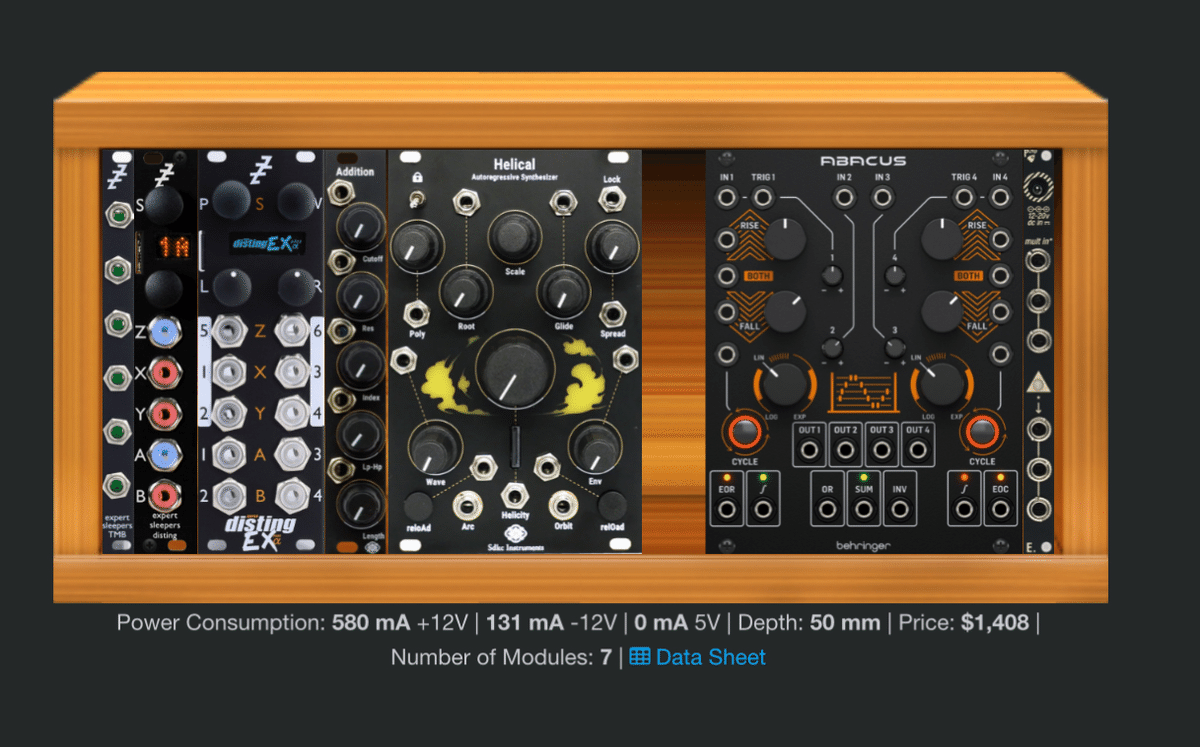This screenshot has height=747, width=1200.
Task: Click the DC power barrel connector
Action: 1037,189
